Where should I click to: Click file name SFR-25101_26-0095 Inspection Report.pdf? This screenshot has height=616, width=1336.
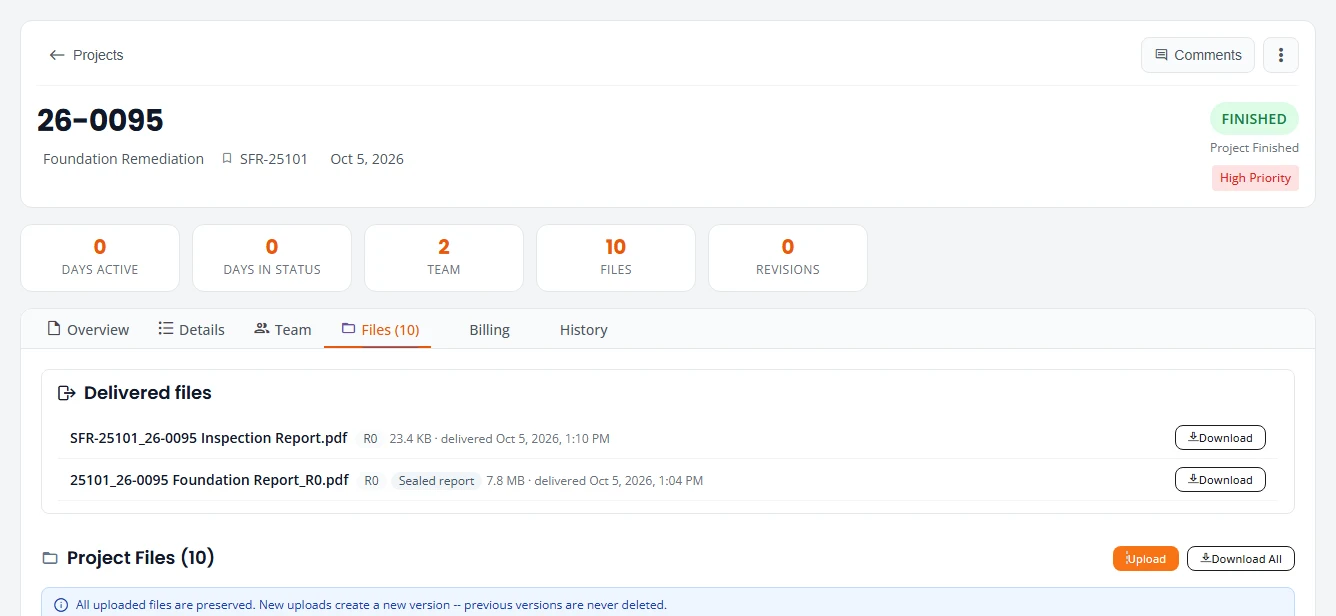pyautogui.click(x=209, y=438)
